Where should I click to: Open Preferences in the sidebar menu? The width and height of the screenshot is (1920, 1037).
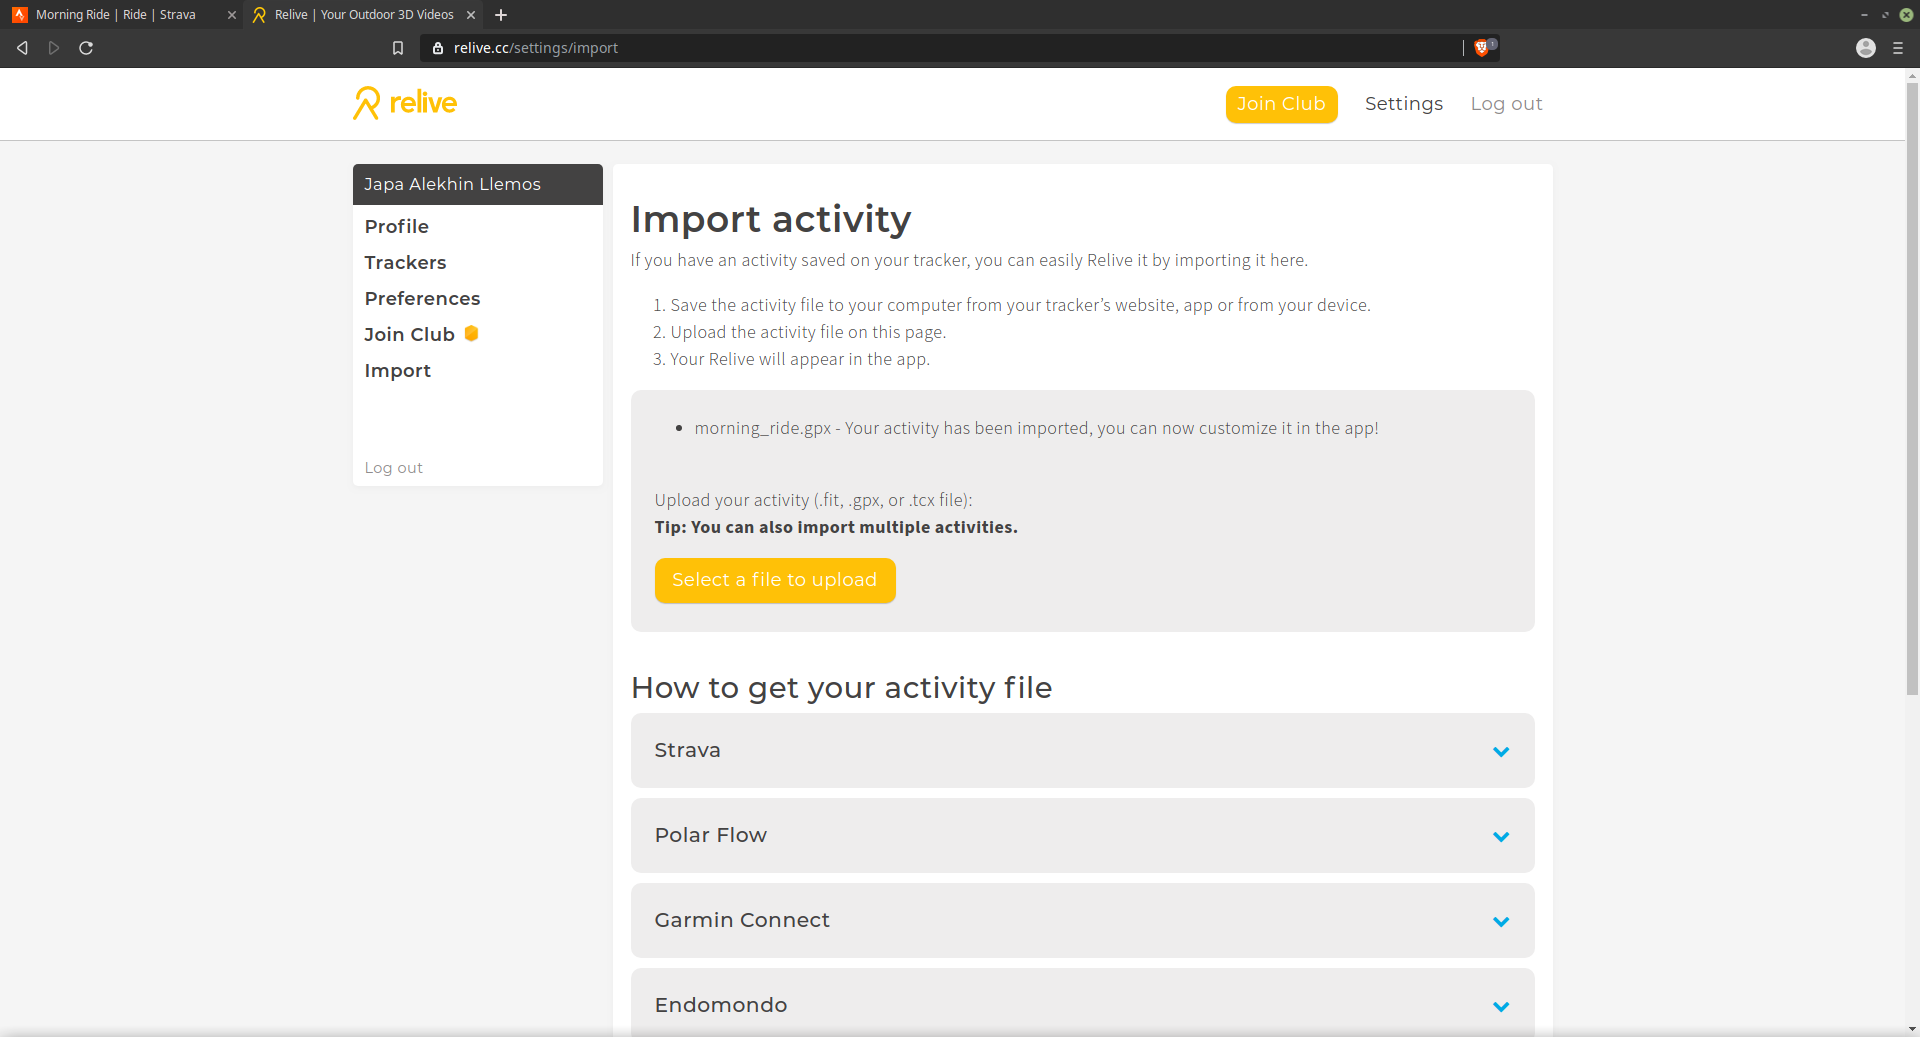[422, 298]
